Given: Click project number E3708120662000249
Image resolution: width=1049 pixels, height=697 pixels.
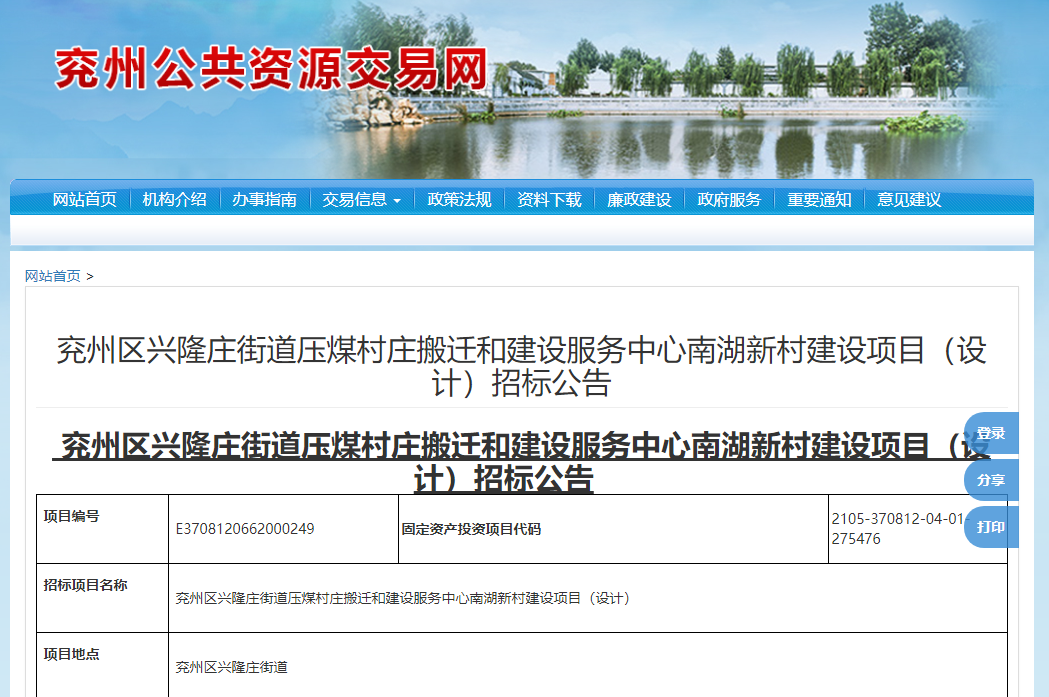Looking at the screenshot, I should click(x=245, y=529).
